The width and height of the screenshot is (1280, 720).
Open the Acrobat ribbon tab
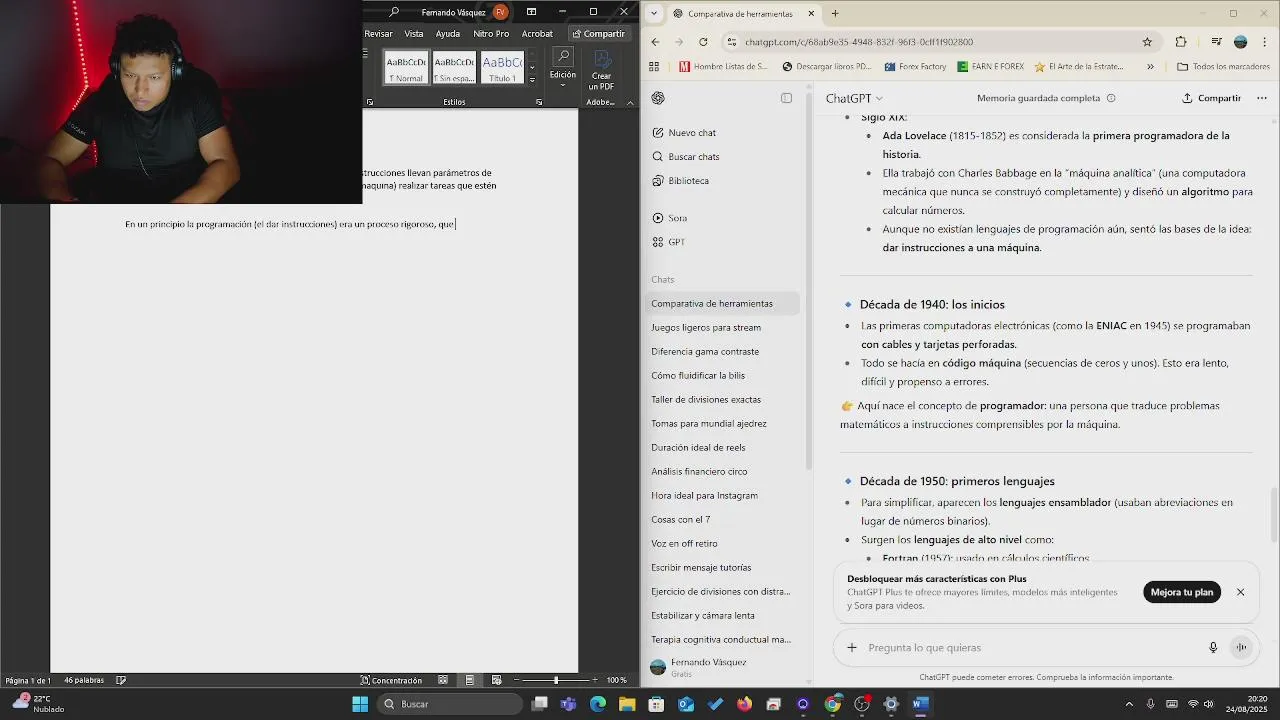click(537, 34)
